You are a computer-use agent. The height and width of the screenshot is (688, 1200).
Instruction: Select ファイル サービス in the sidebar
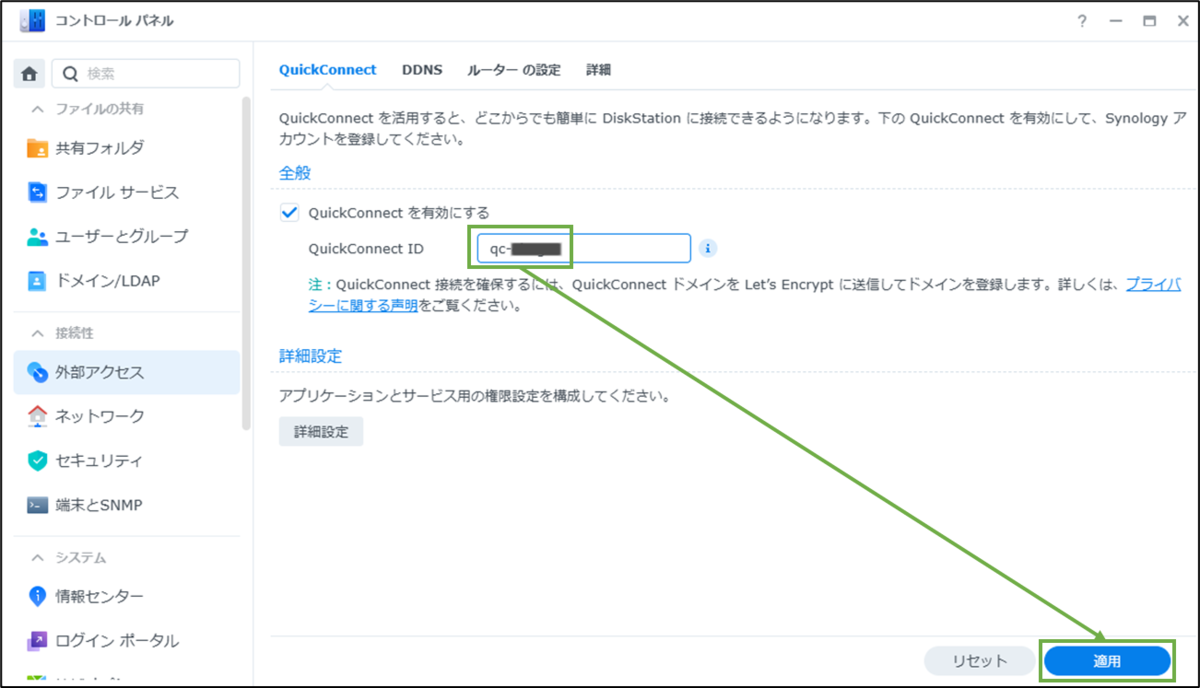127,192
